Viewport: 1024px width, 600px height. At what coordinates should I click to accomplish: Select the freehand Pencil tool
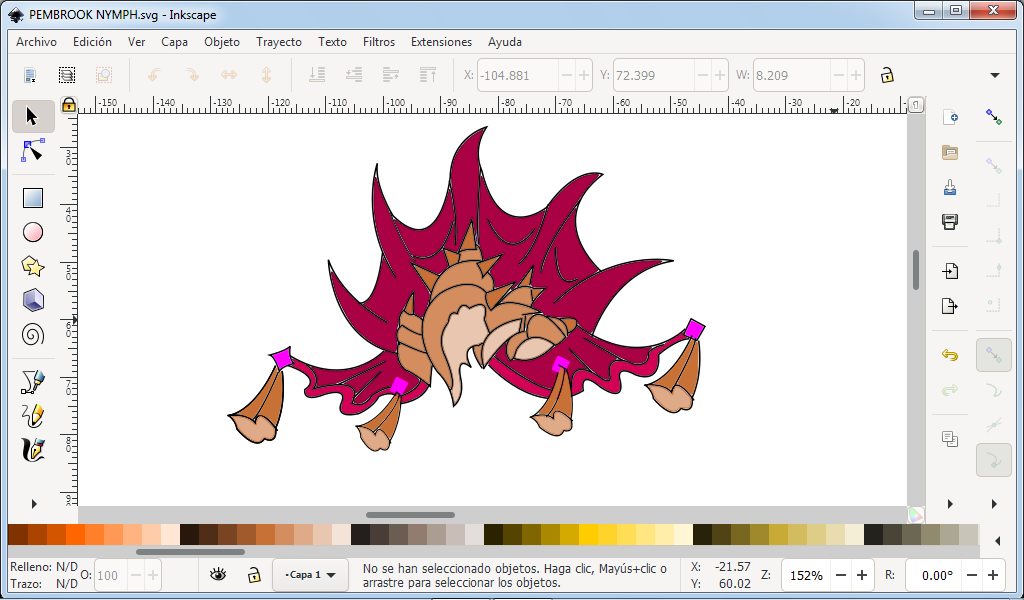[33, 416]
